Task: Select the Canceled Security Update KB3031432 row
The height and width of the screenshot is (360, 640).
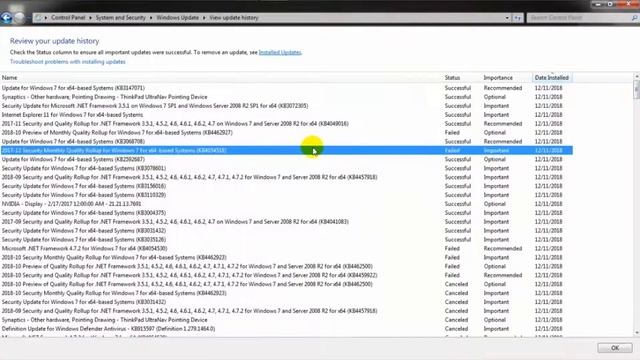Action: pyautogui.click(x=287, y=302)
